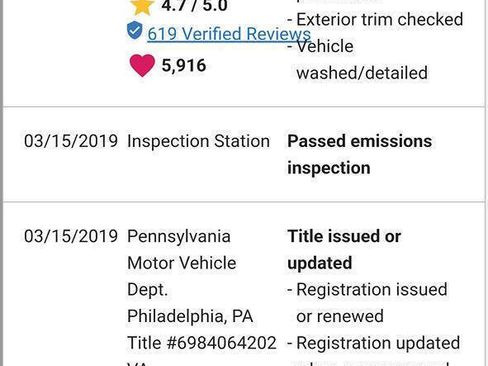The height and width of the screenshot is (366, 488).
Task: Click the Inspection Station date 03/15/2019
Action: (71, 141)
